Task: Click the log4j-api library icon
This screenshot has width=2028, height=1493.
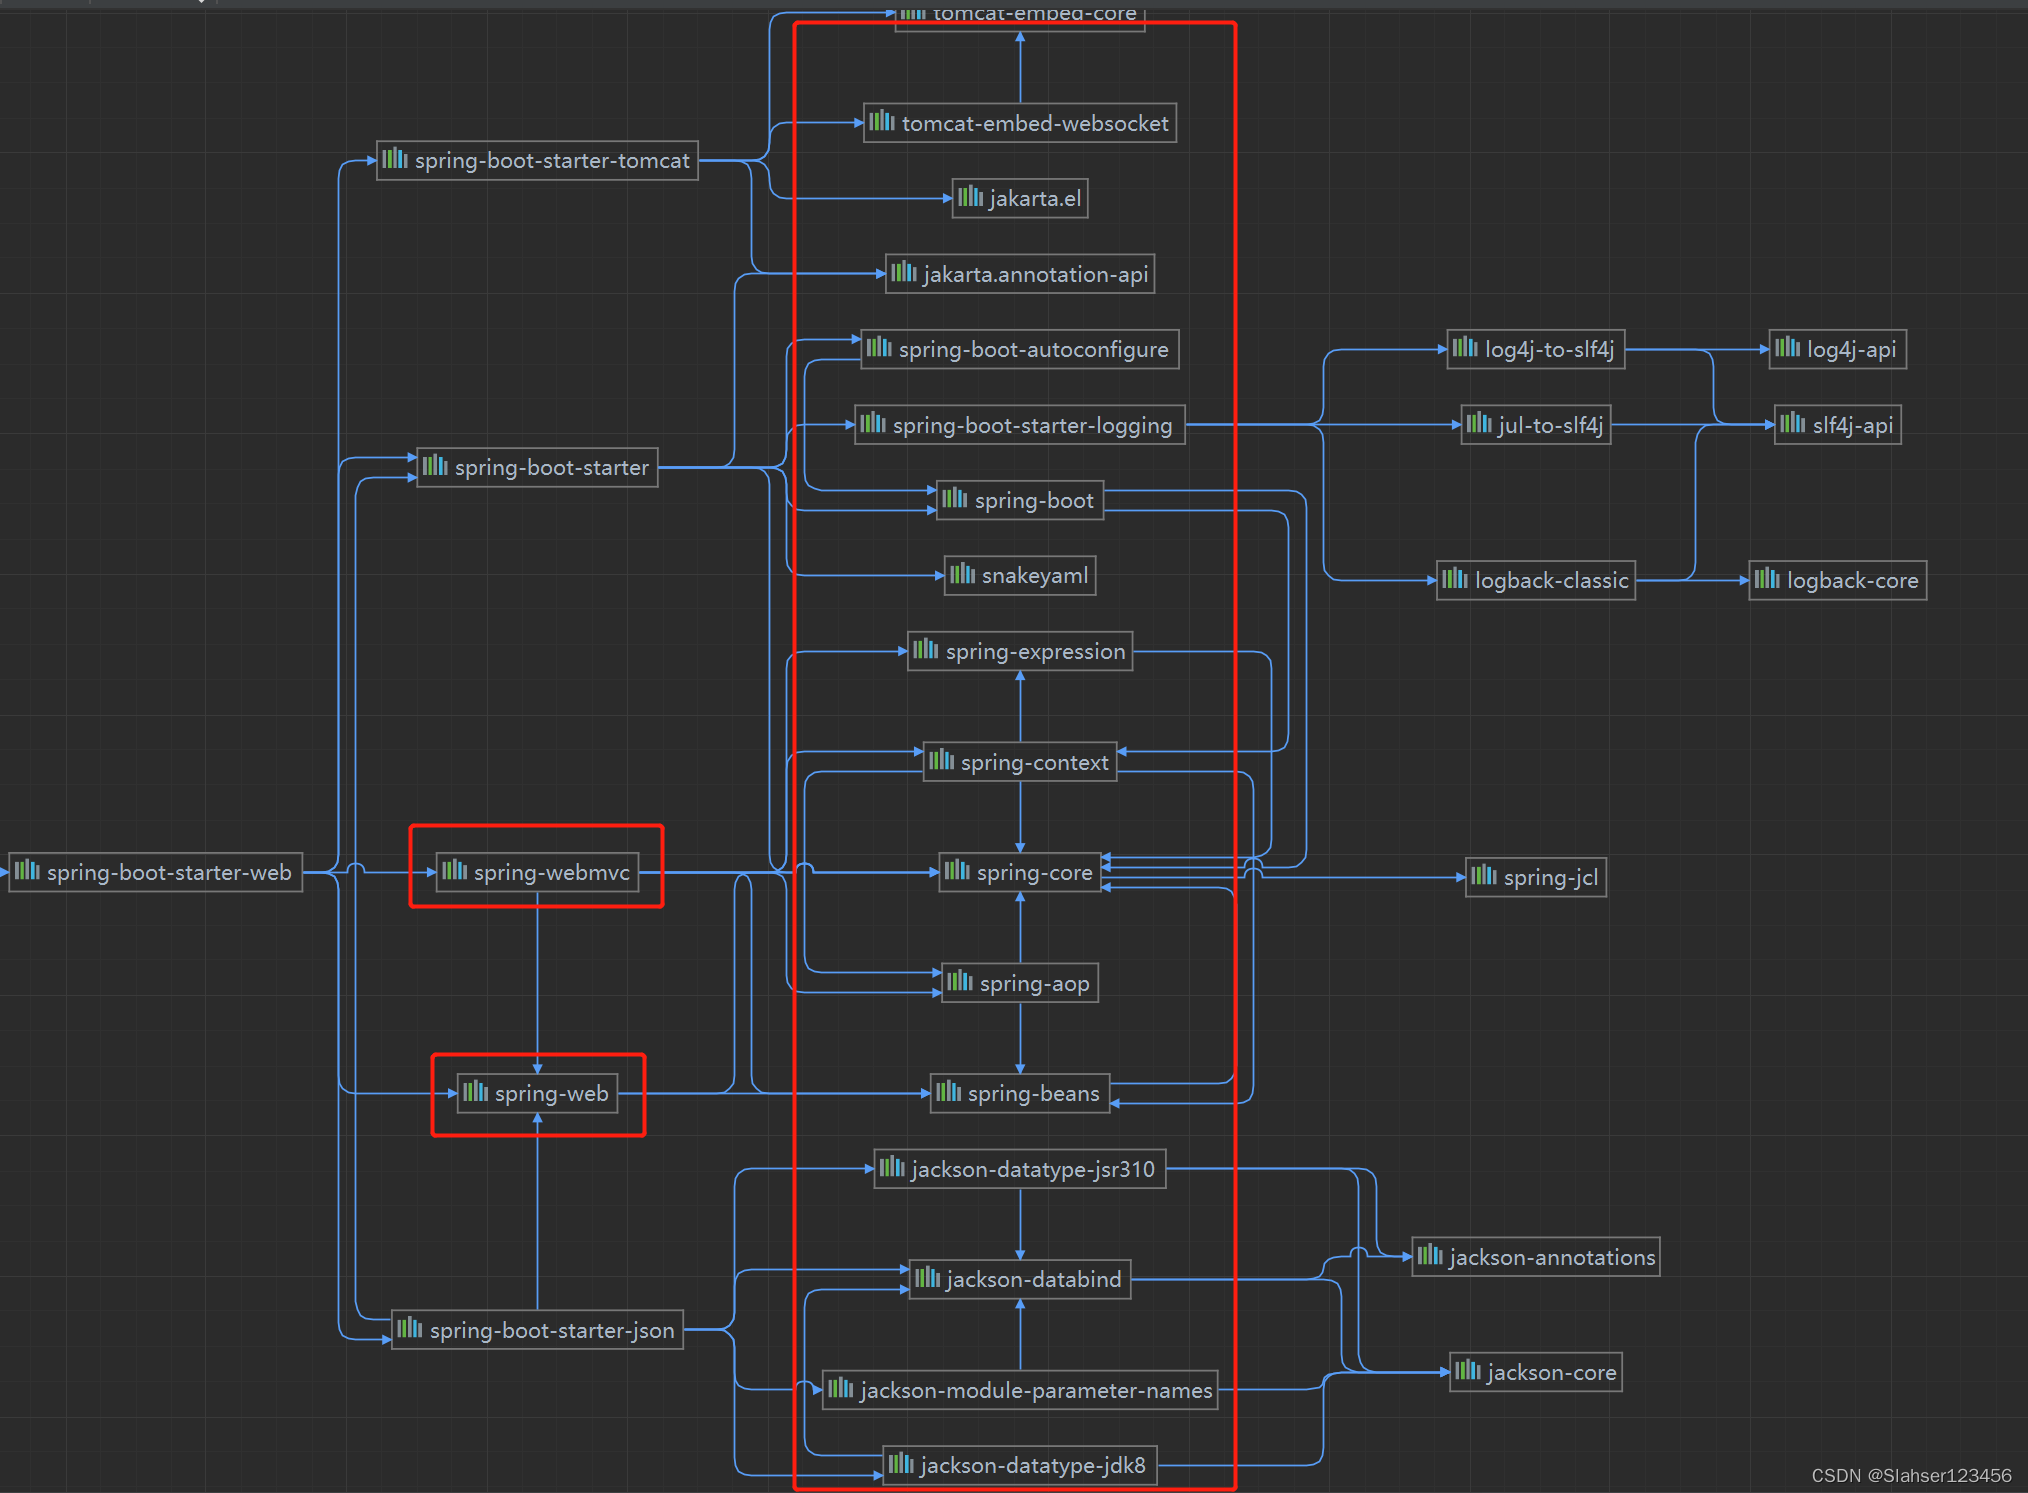Action: (1788, 348)
